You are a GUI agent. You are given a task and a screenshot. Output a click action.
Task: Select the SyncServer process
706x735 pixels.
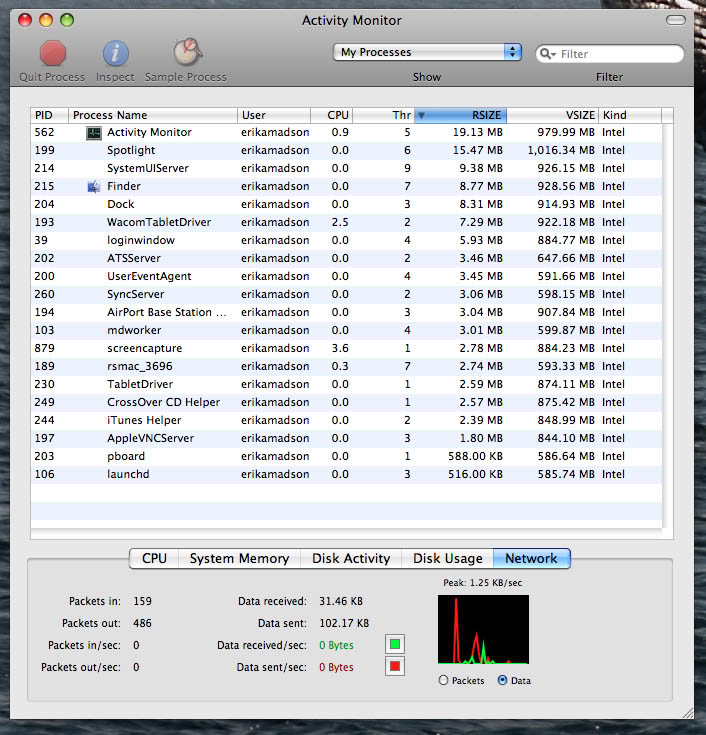pyautogui.click(x=346, y=294)
